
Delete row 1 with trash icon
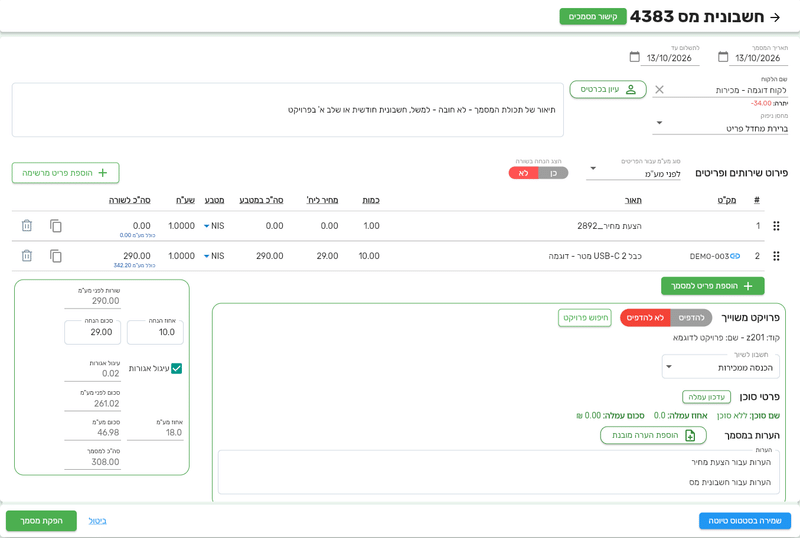click(27, 225)
